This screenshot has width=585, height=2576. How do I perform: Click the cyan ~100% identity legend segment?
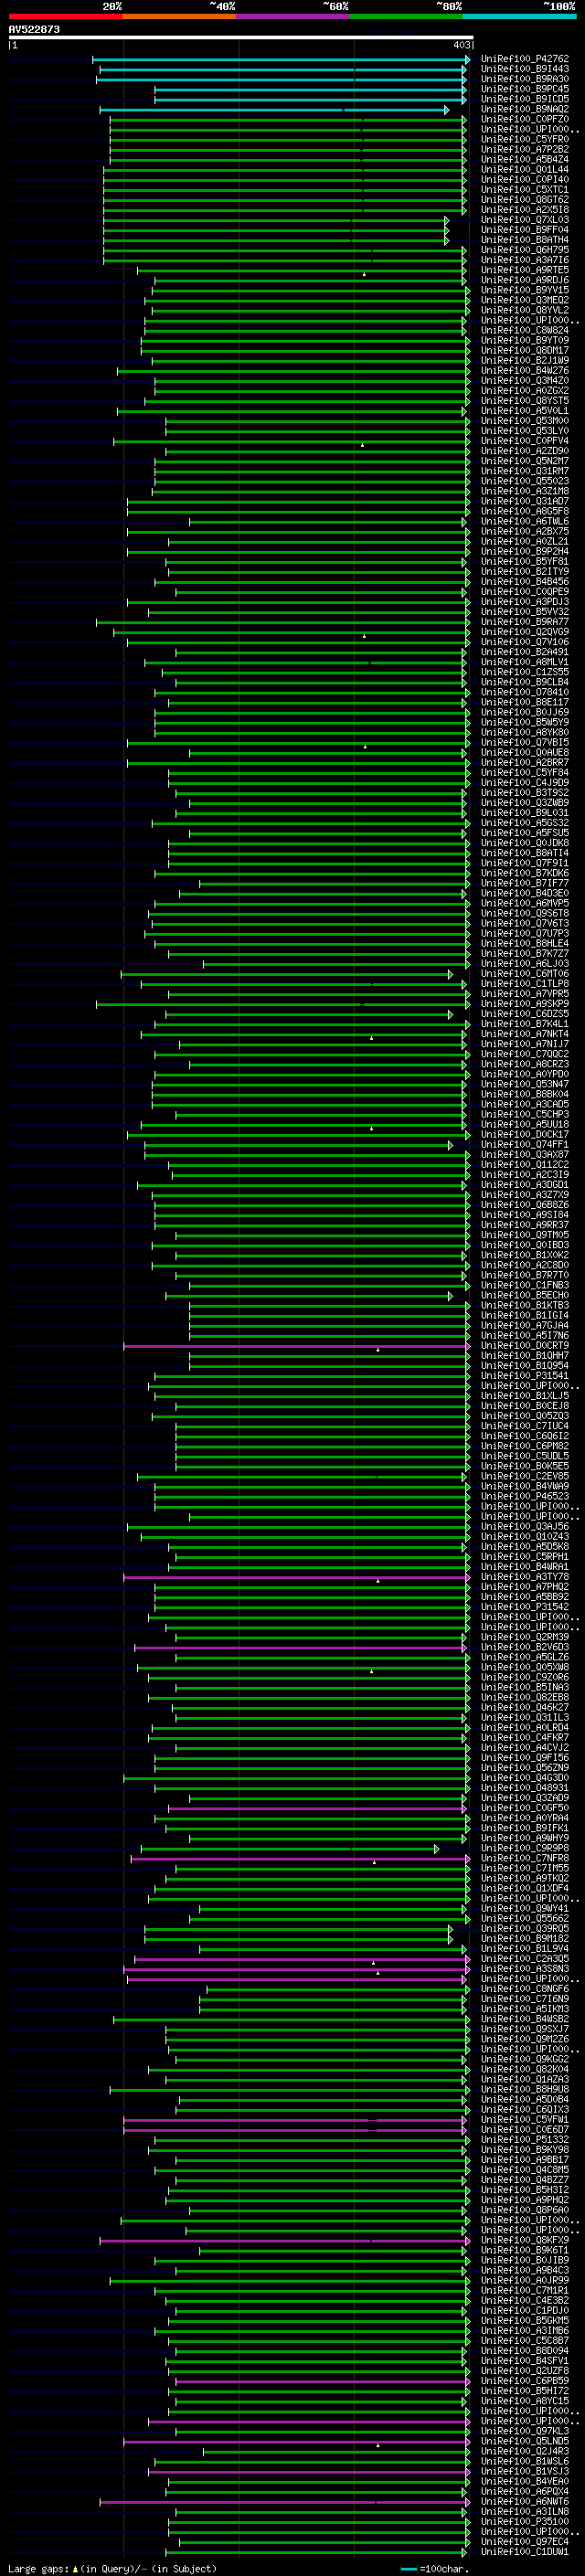click(519, 16)
